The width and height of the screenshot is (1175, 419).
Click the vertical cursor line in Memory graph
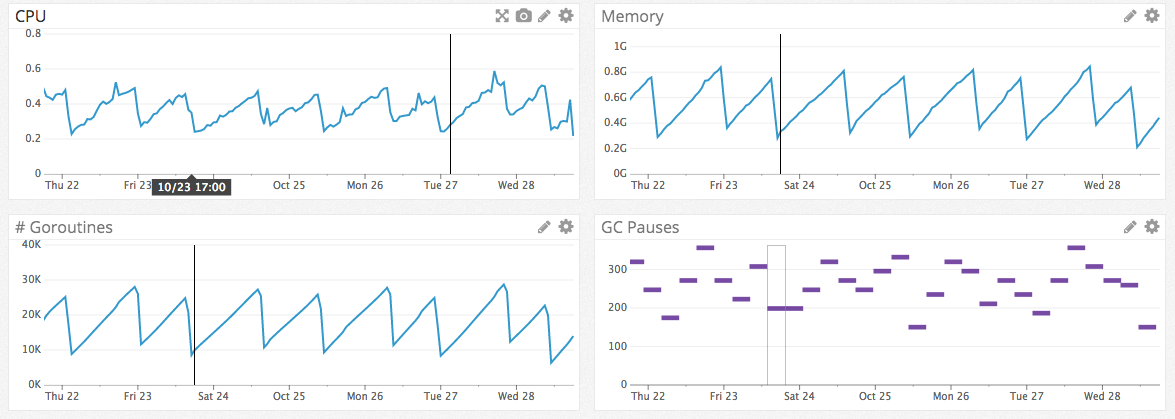780,103
